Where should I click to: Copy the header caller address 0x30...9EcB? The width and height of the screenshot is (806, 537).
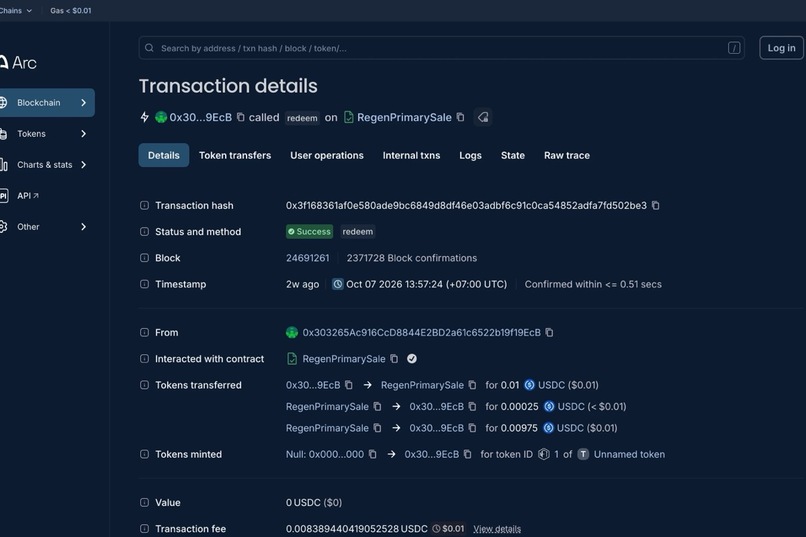[x=241, y=117]
